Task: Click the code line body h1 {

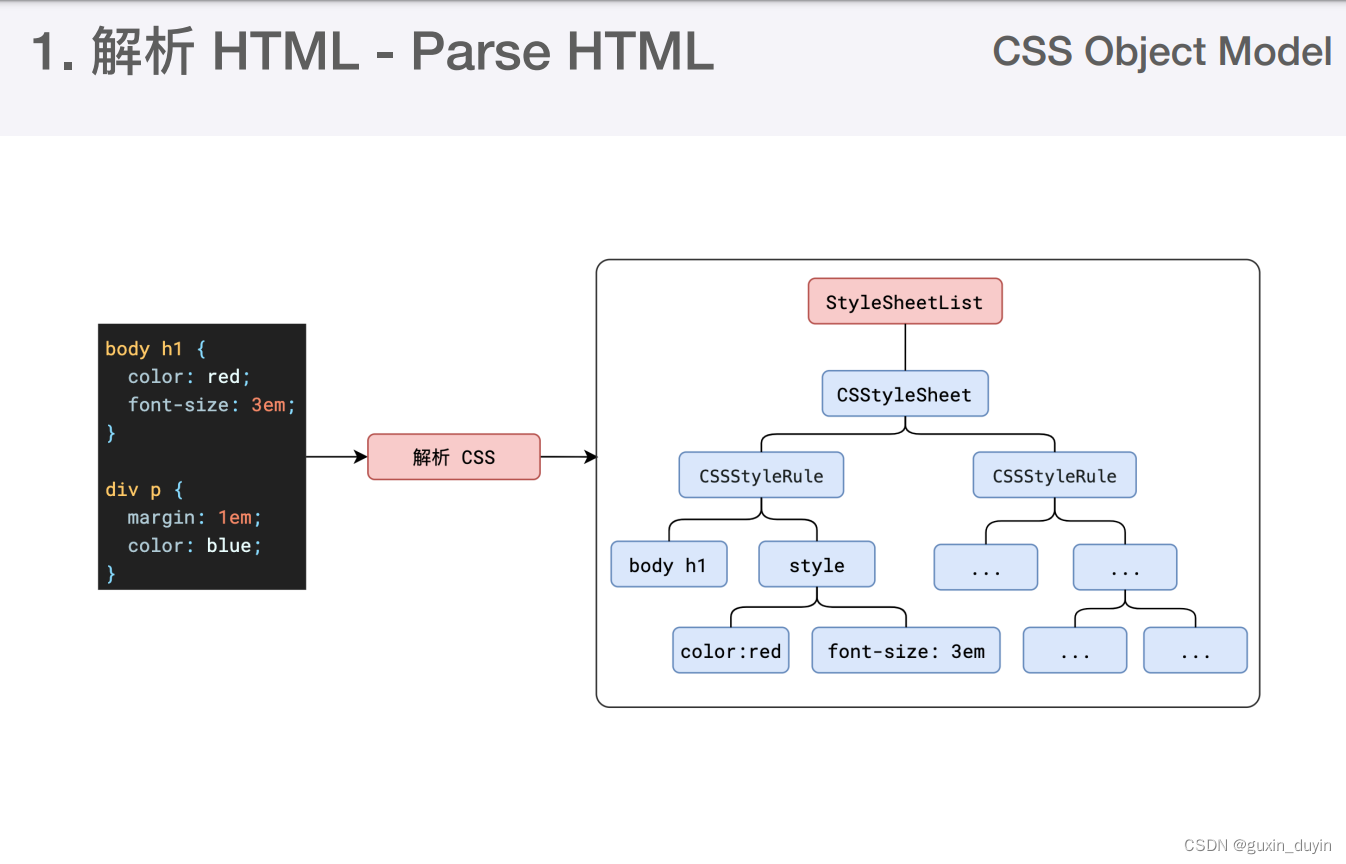Action: tap(155, 349)
